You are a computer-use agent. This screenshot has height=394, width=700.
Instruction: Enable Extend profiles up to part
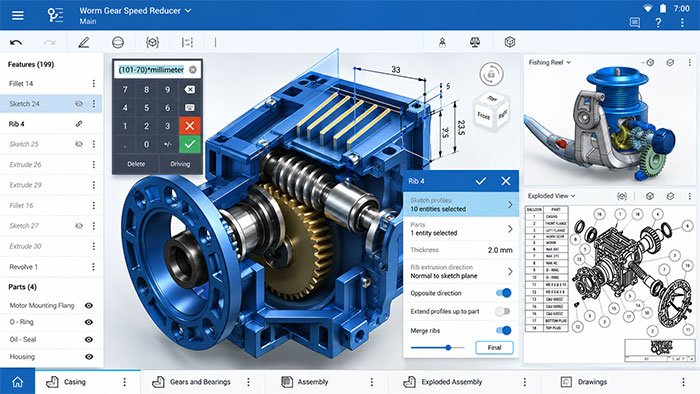503,311
